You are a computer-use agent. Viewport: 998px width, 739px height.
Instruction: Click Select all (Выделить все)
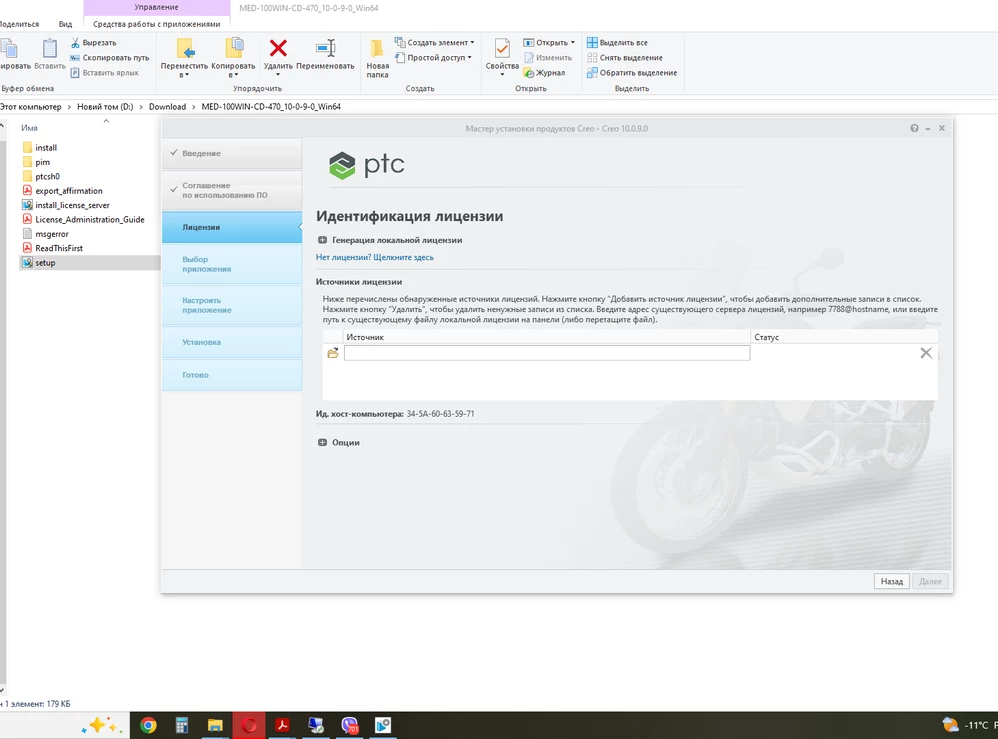(x=617, y=43)
